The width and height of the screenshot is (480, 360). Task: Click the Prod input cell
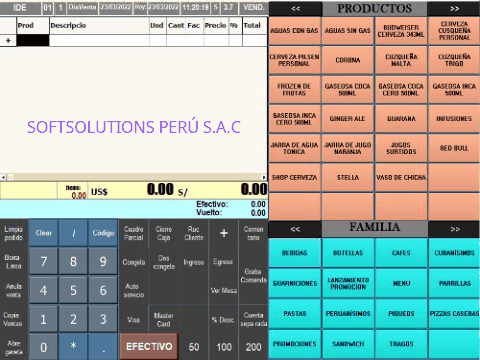[33, 40]
